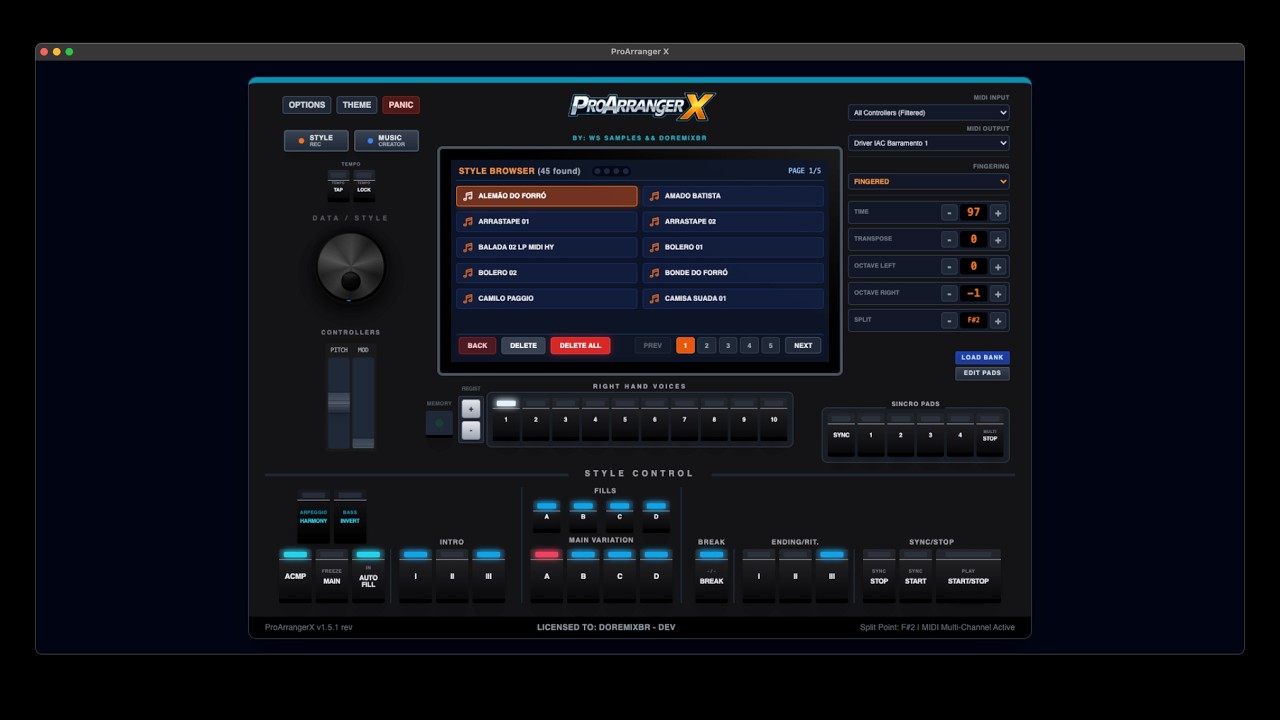Start playback with Play Start/Stop
The height and width of the screenshot is (720, 1280).
tap(968, 575)
